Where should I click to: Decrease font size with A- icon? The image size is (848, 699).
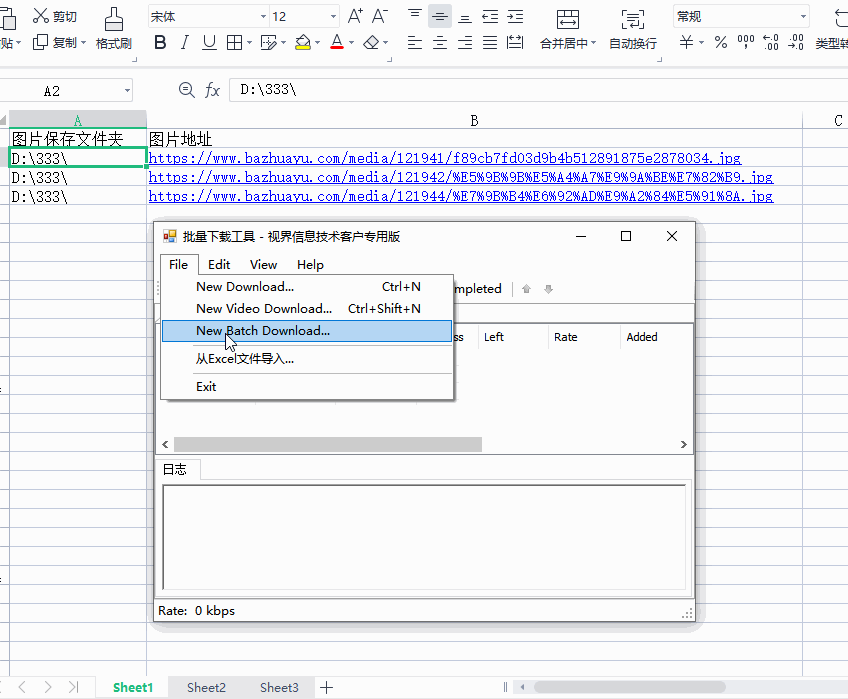380,16
